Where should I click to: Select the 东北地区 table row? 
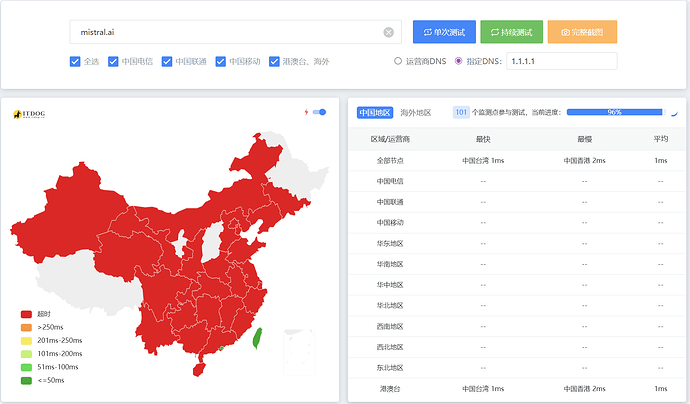click(x=517, y=368)
